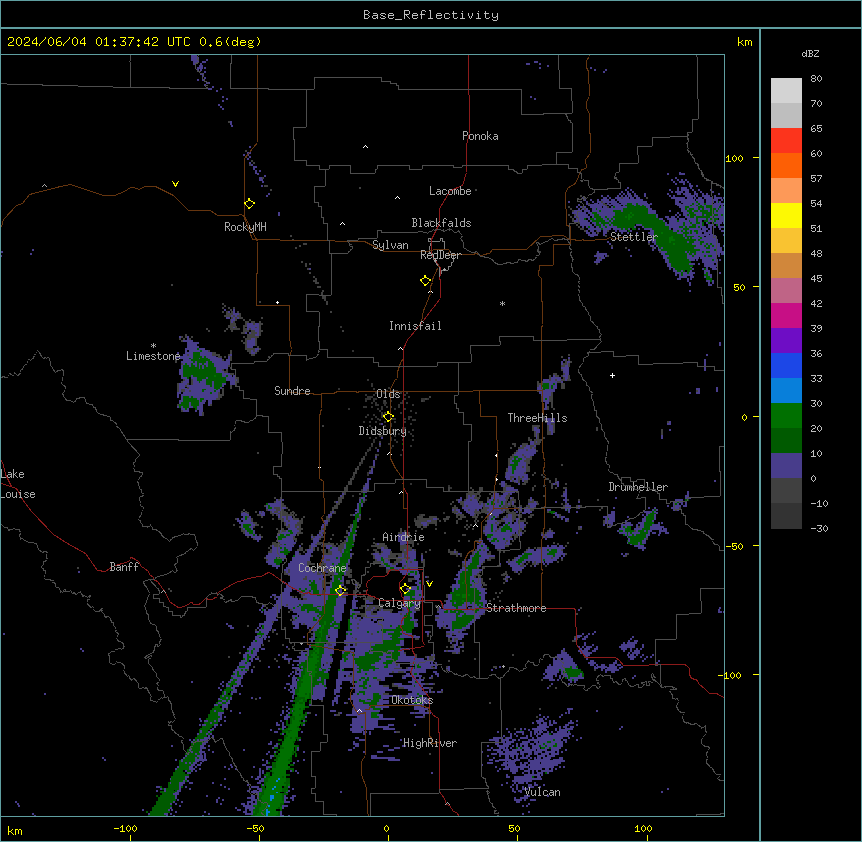This screenshot has width=862, height=842.
Task: Click the Olds label
Action: (x=388, y=394)
